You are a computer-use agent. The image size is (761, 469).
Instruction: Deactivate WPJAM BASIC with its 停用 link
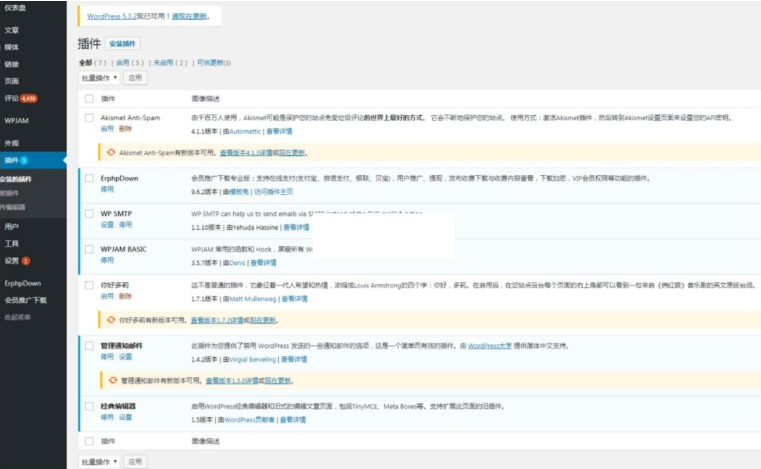[107, 260]
